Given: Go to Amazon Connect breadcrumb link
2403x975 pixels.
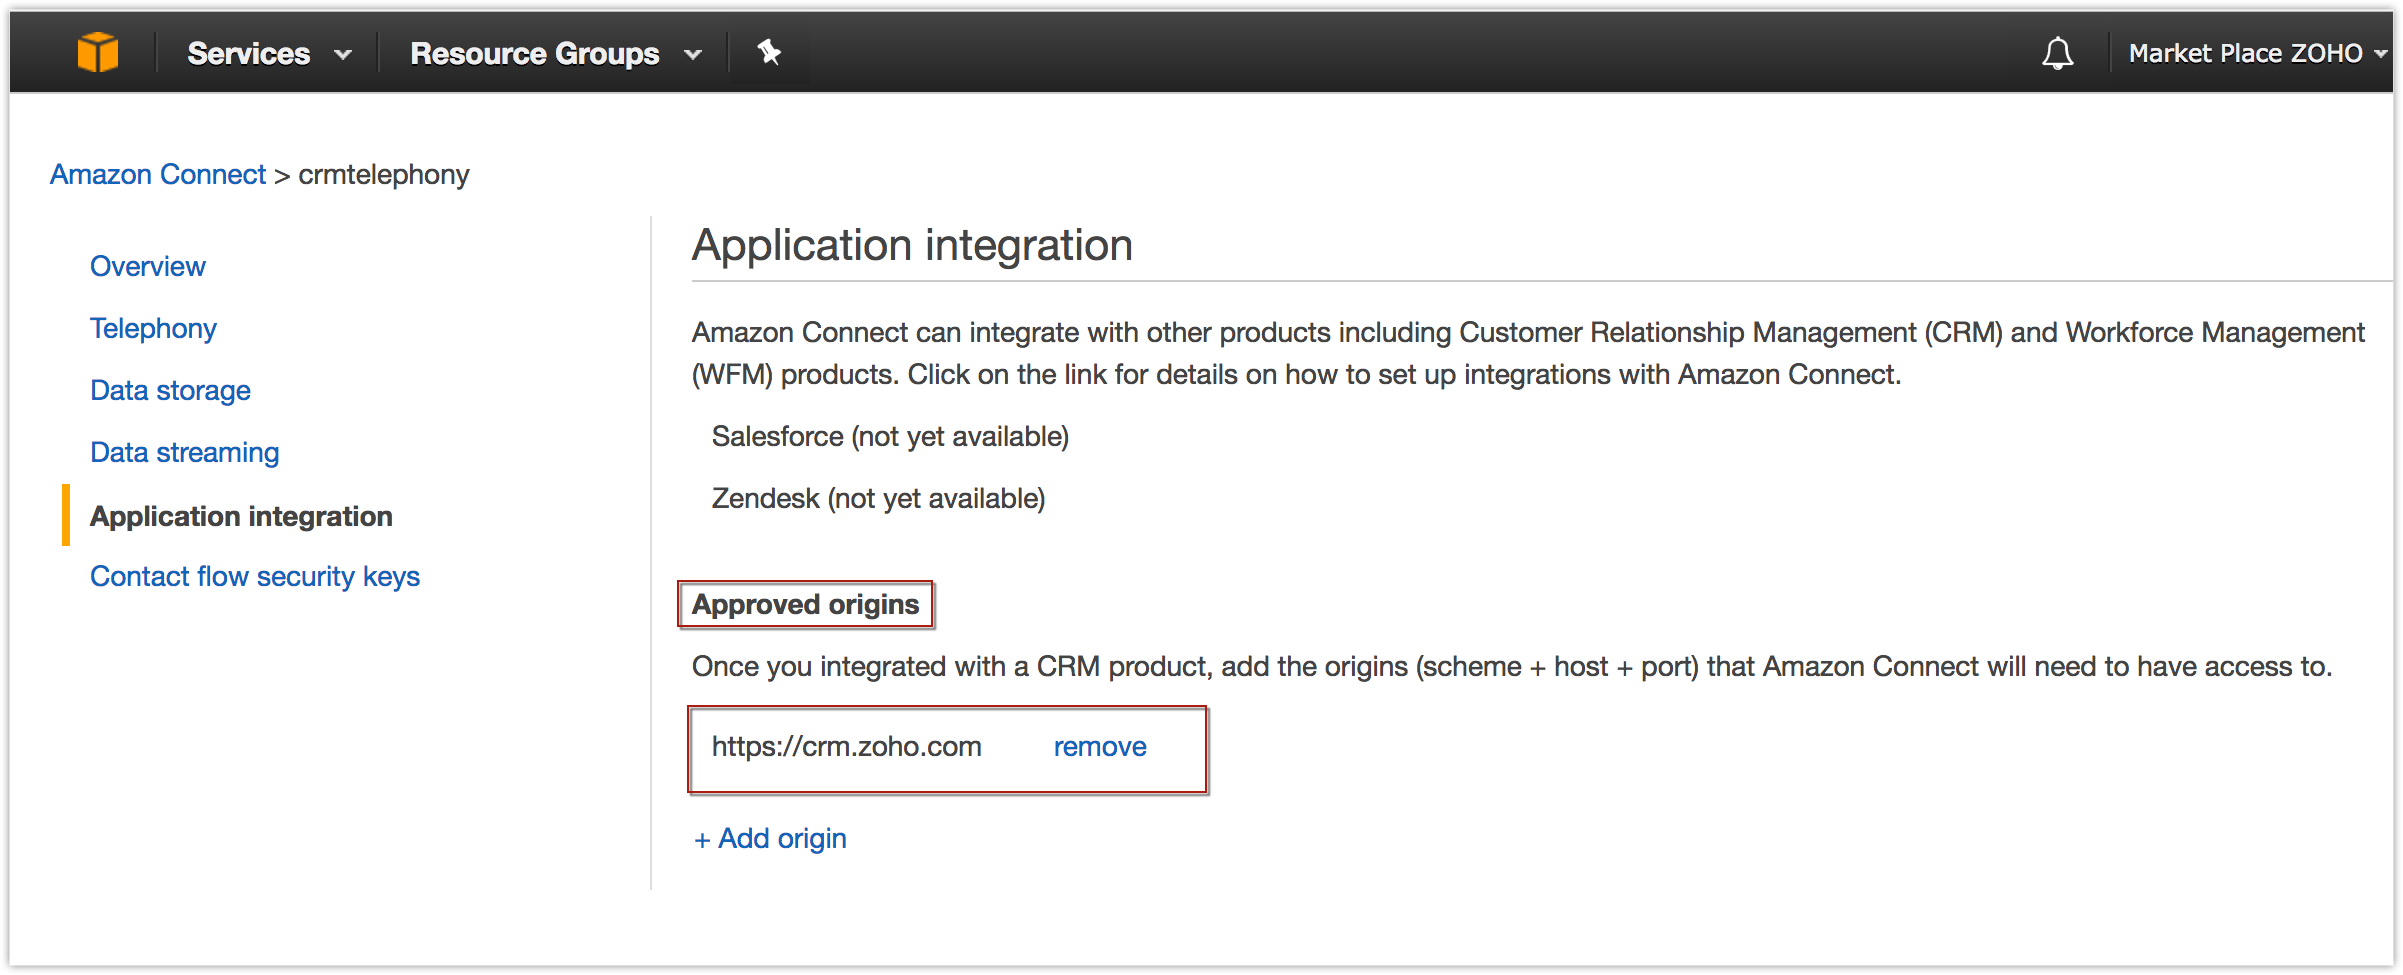Looking at the screenshot, I should [158, 175].
